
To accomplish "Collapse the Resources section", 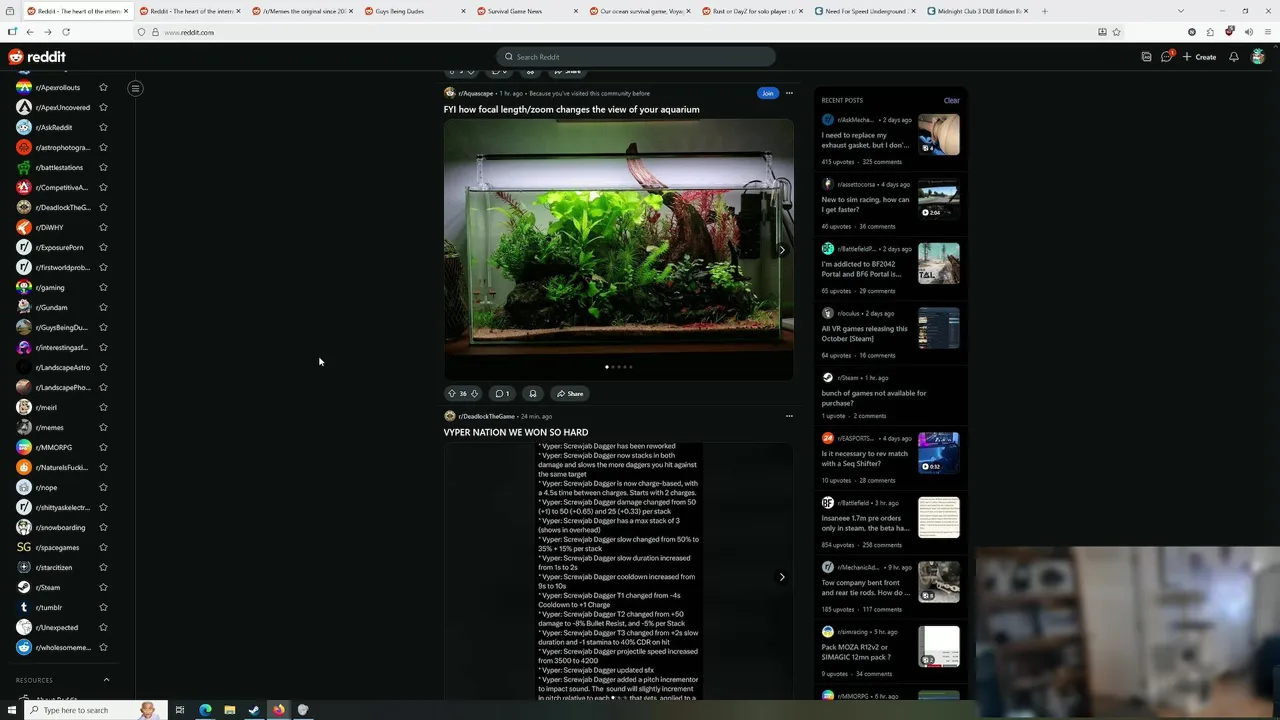I will 106,680.
